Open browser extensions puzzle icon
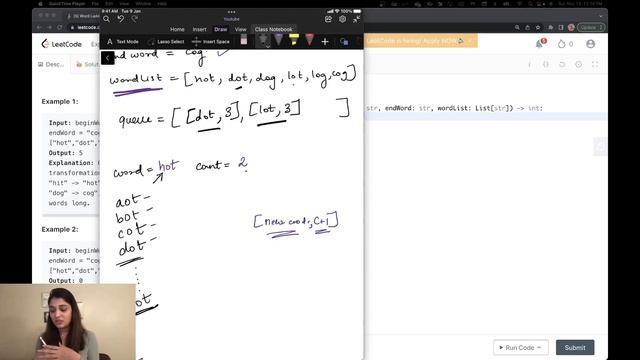The width and height of the screenshot is (640, 360). (551, 27)
